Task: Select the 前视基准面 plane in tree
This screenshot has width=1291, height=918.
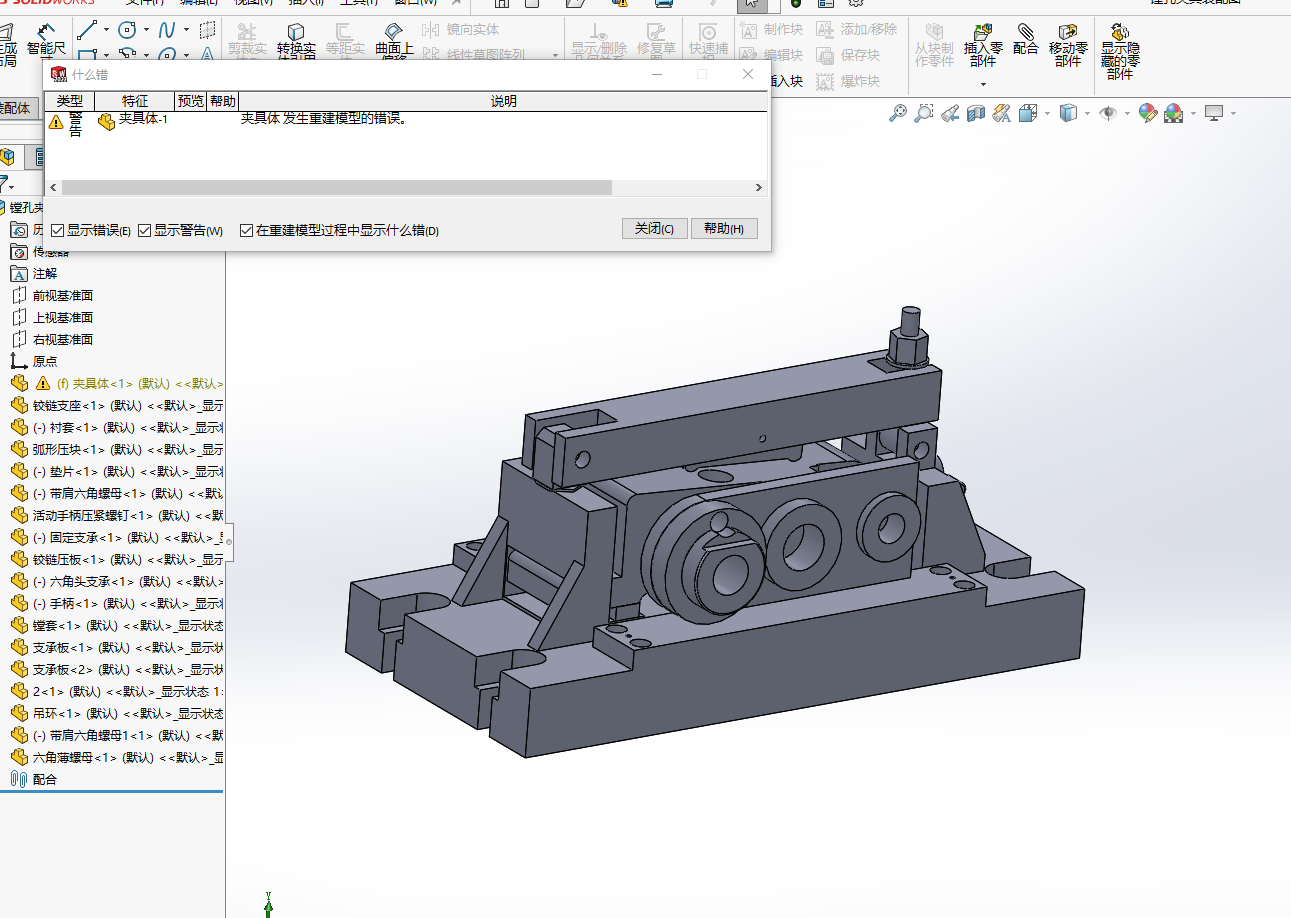Action: (x=62, y=295)
